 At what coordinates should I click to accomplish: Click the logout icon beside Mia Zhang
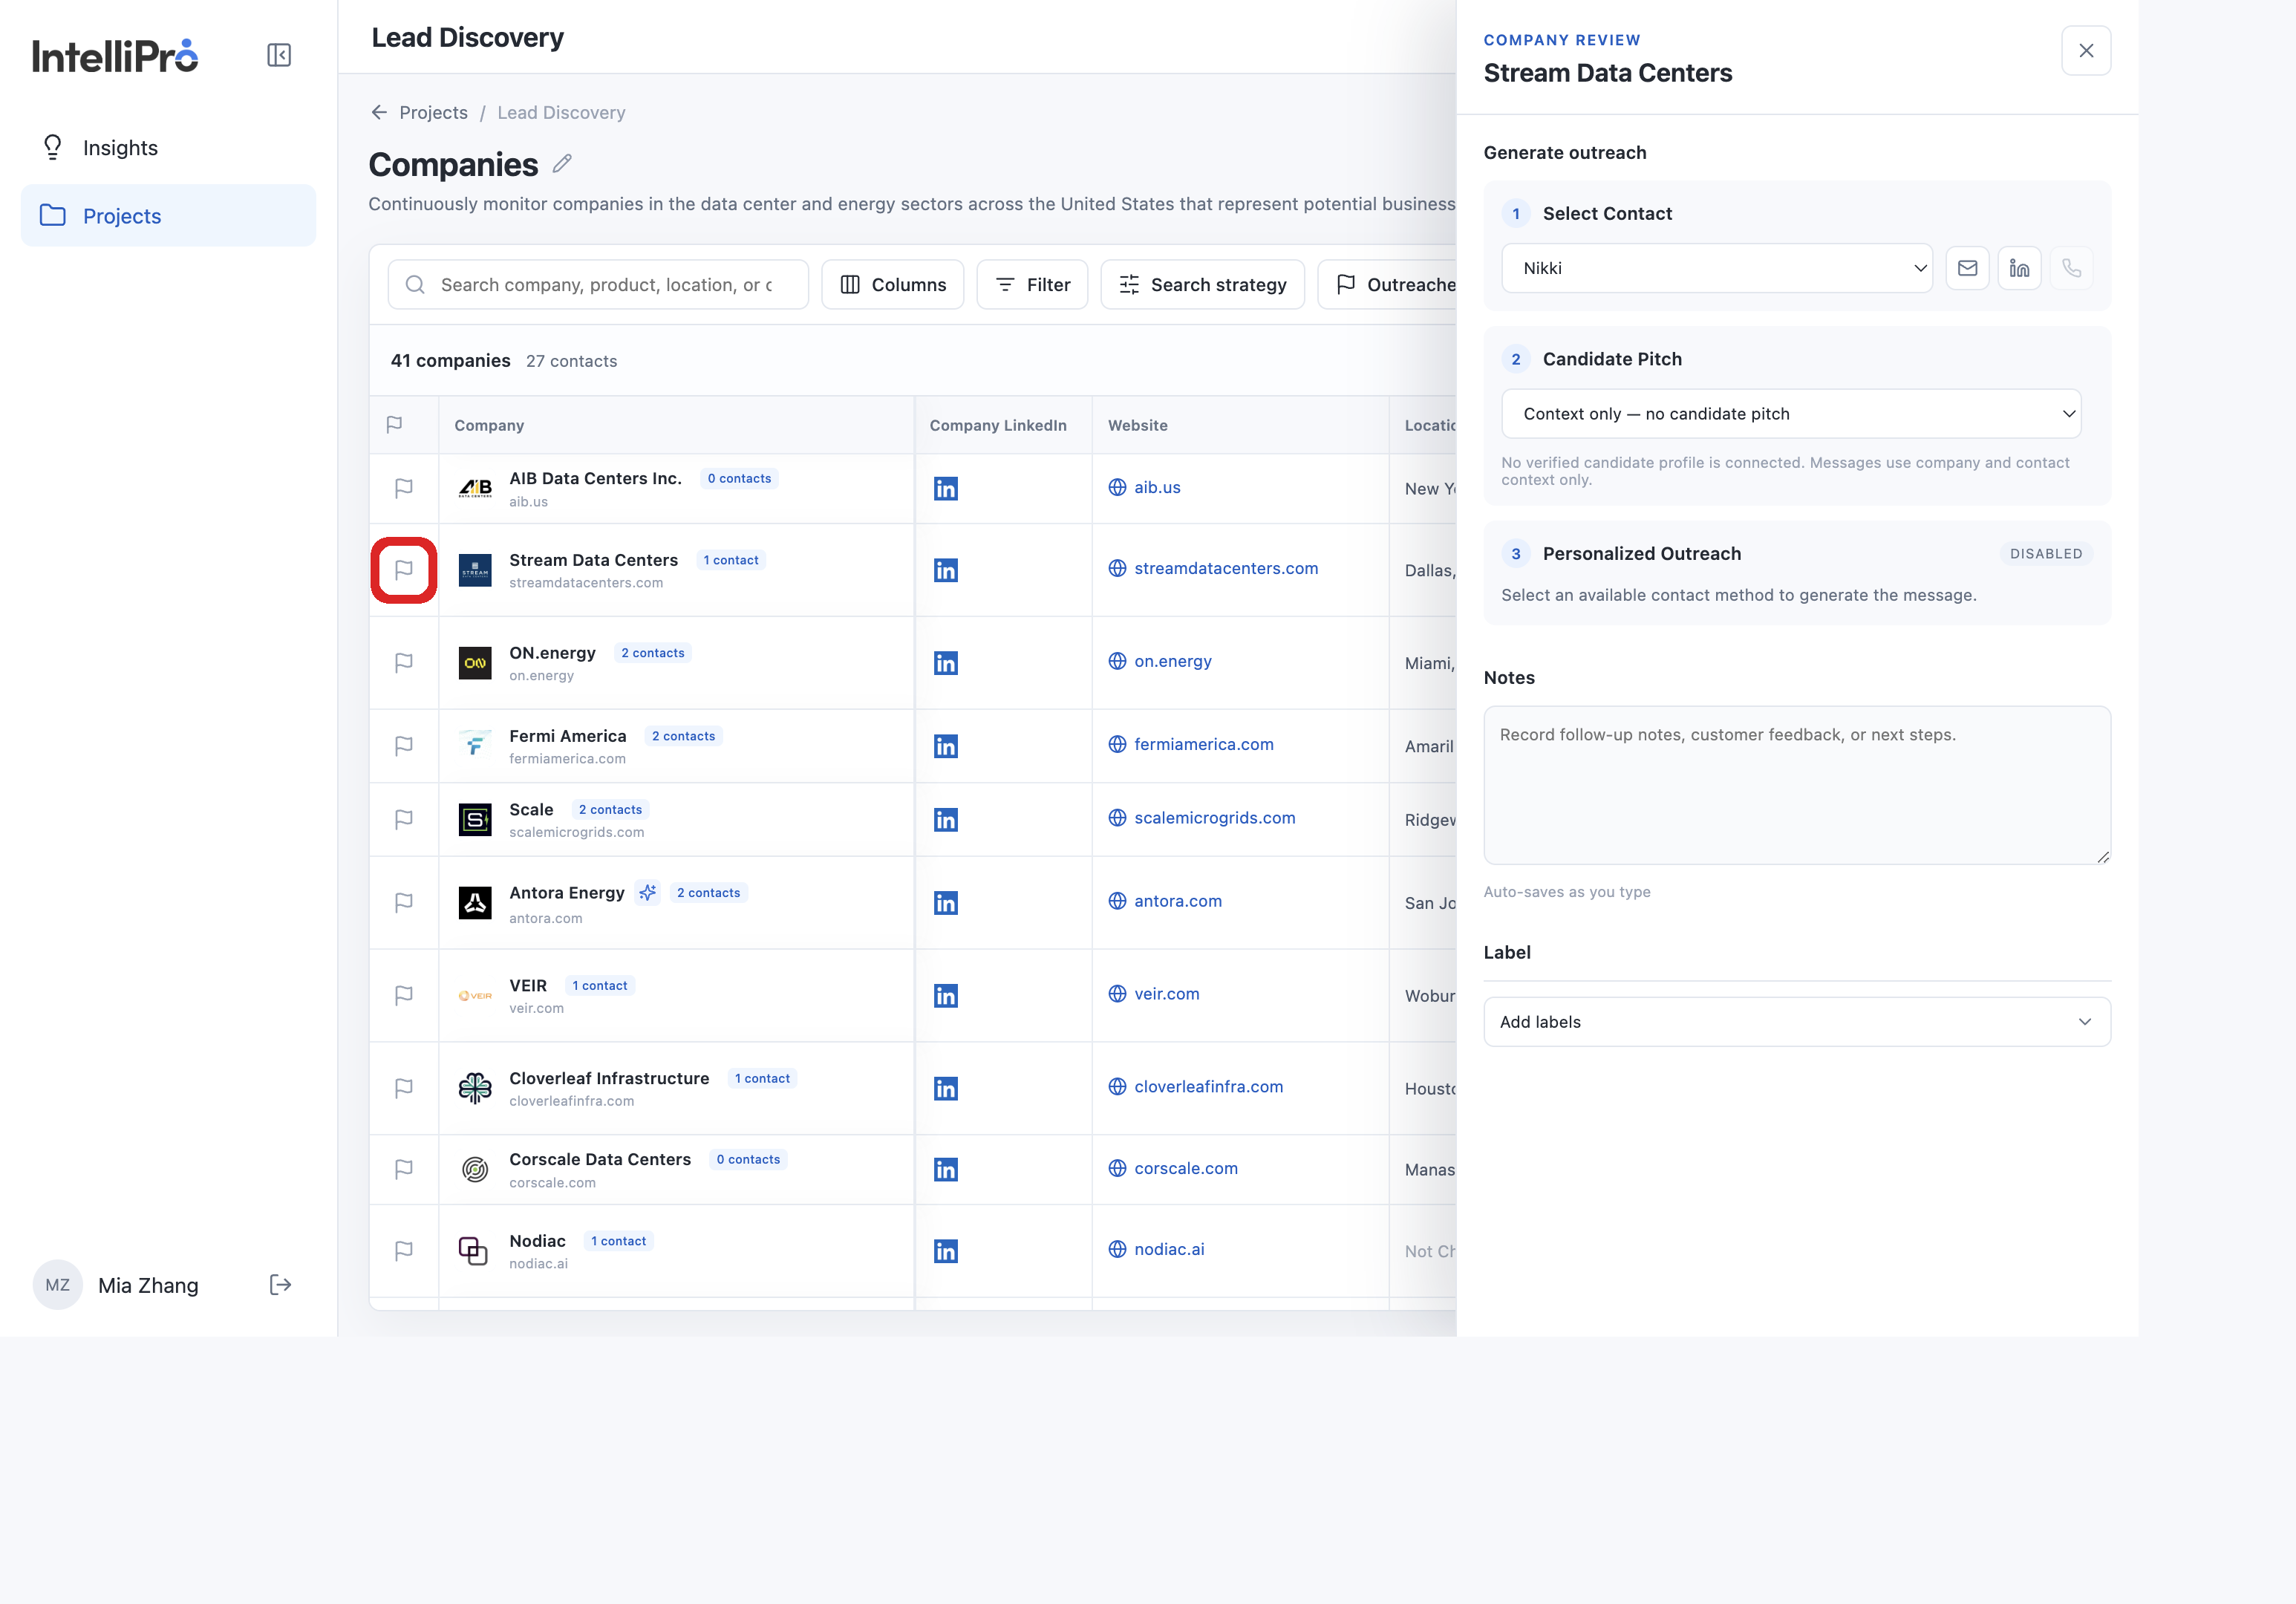click(280, 1285)
